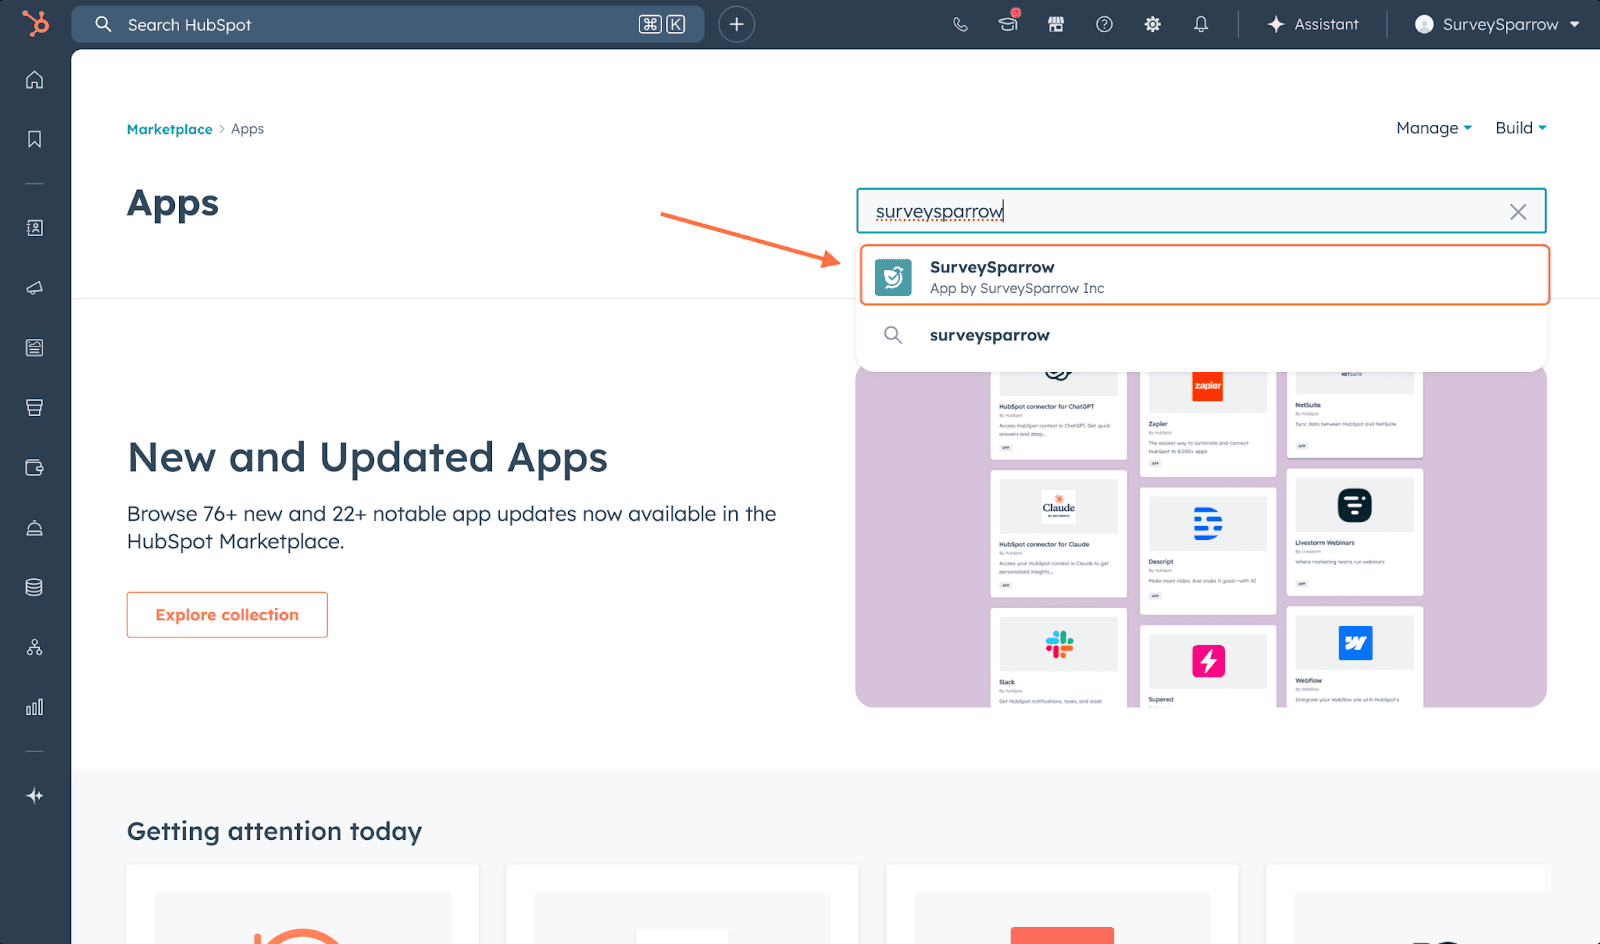This screenshot has height=944, width=1600.
Task: Focus the Search HubSpot field
Action: click(x=380, y=25)
